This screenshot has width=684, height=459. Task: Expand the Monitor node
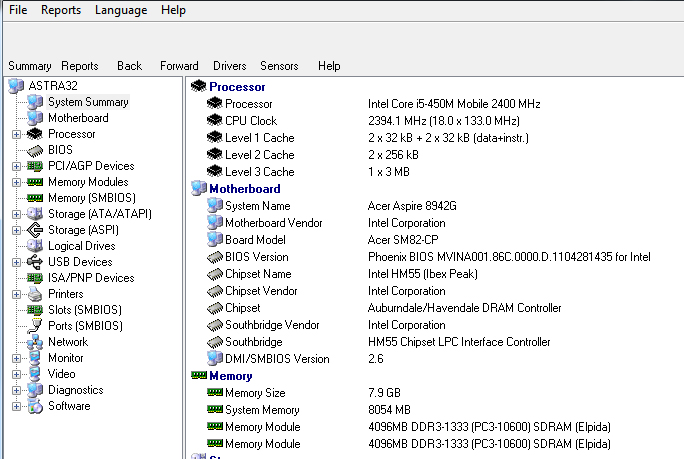click(16, 359)
